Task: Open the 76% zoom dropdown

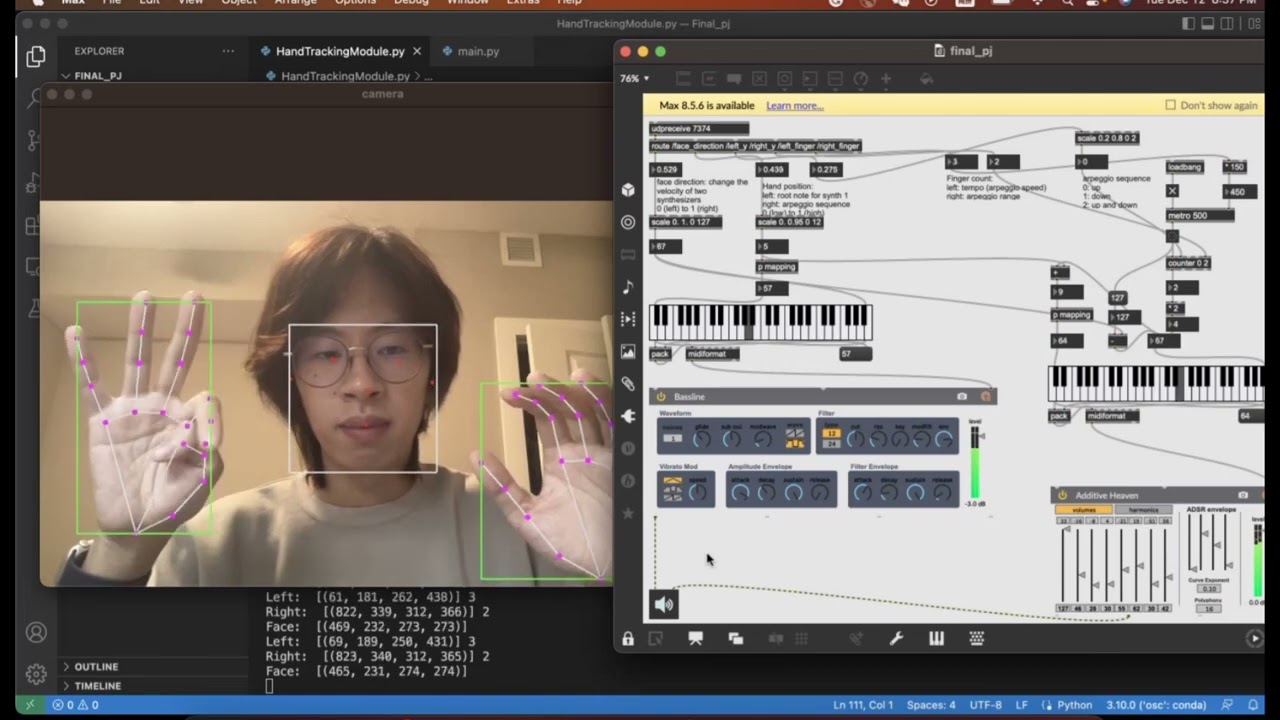Action: pyautogui.click(x=634, y=78)
